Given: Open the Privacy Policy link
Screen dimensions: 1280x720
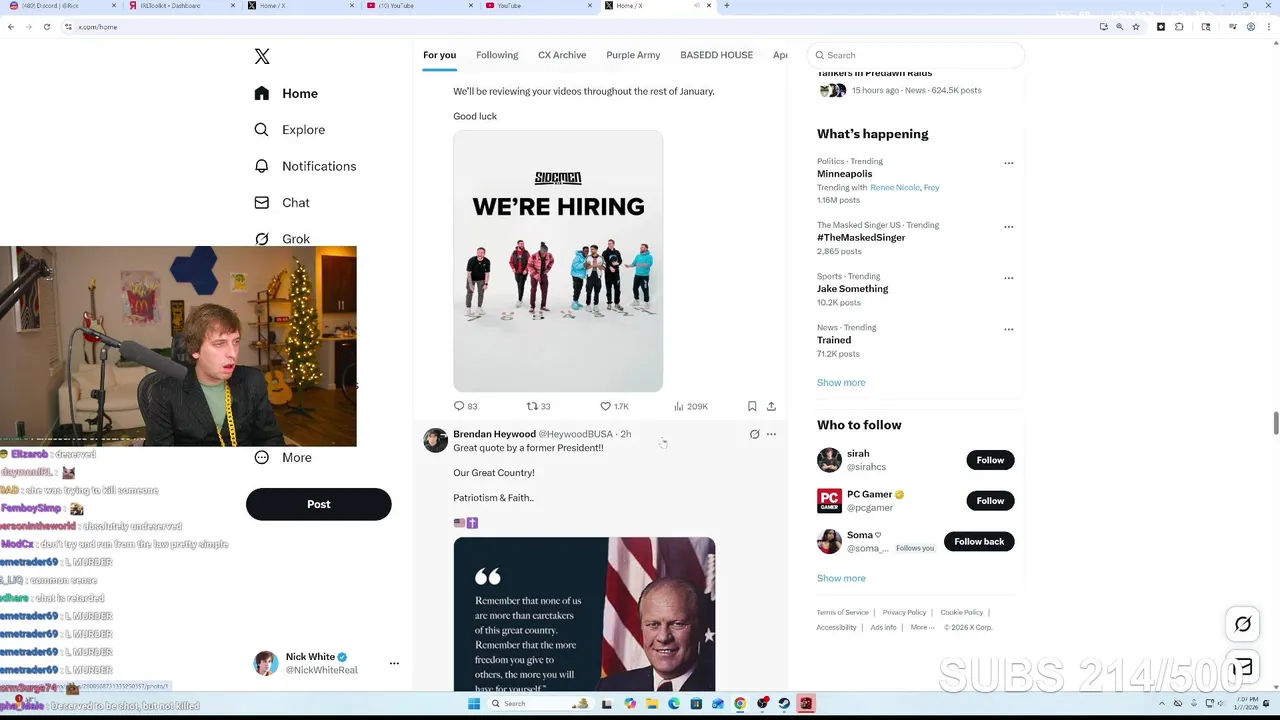Looking at the screenshot, I should pyautogui.click(x=904, y=612).
